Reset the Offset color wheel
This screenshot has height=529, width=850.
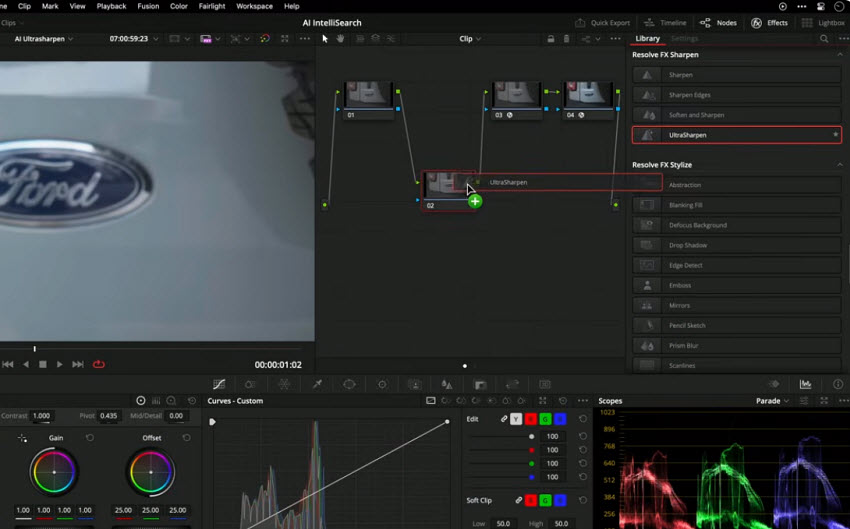[186, 437]
